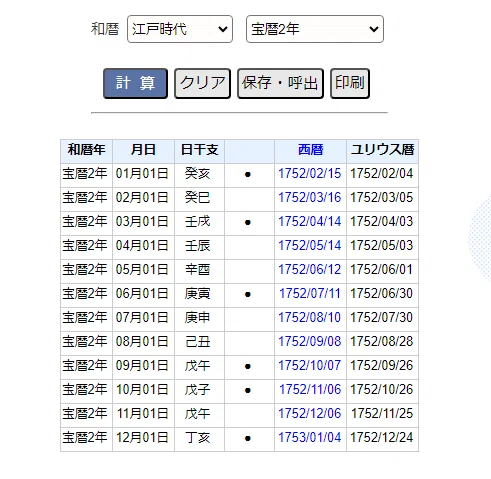Screen dimensions: 491x479
Task: Open the 1752/03/16 date link
Action: pyautogui.click(x=310, y=198)
